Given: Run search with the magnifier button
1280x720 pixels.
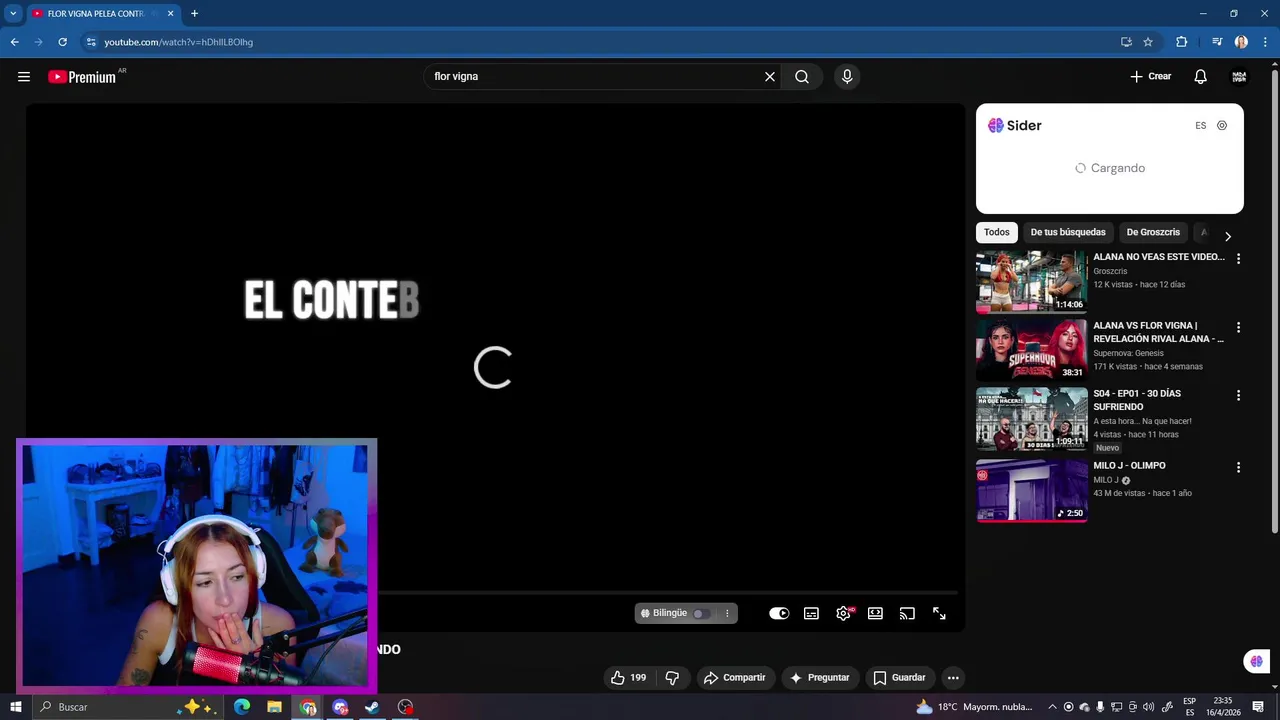Looking at the screenshot, I should click(802, 77).
